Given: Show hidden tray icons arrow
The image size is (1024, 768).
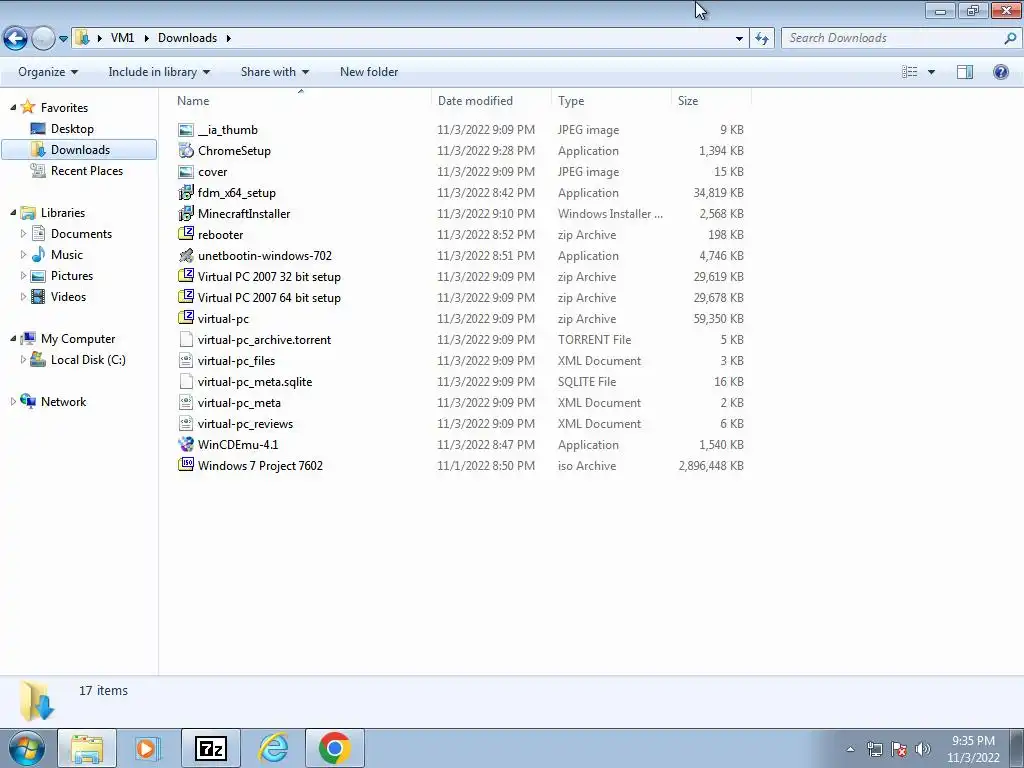Looking at the screenshot, I should pyautogui.click(x=850, y=749).
